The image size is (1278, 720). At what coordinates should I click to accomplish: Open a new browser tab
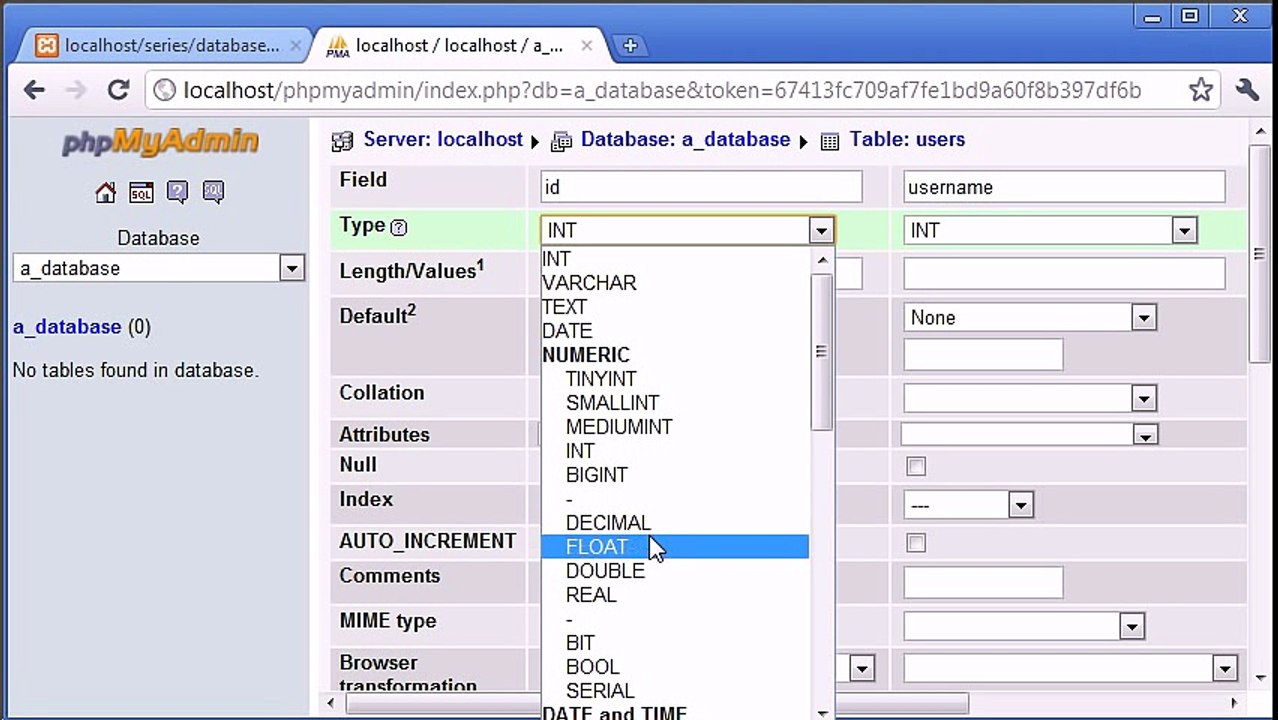click(630, 45)
